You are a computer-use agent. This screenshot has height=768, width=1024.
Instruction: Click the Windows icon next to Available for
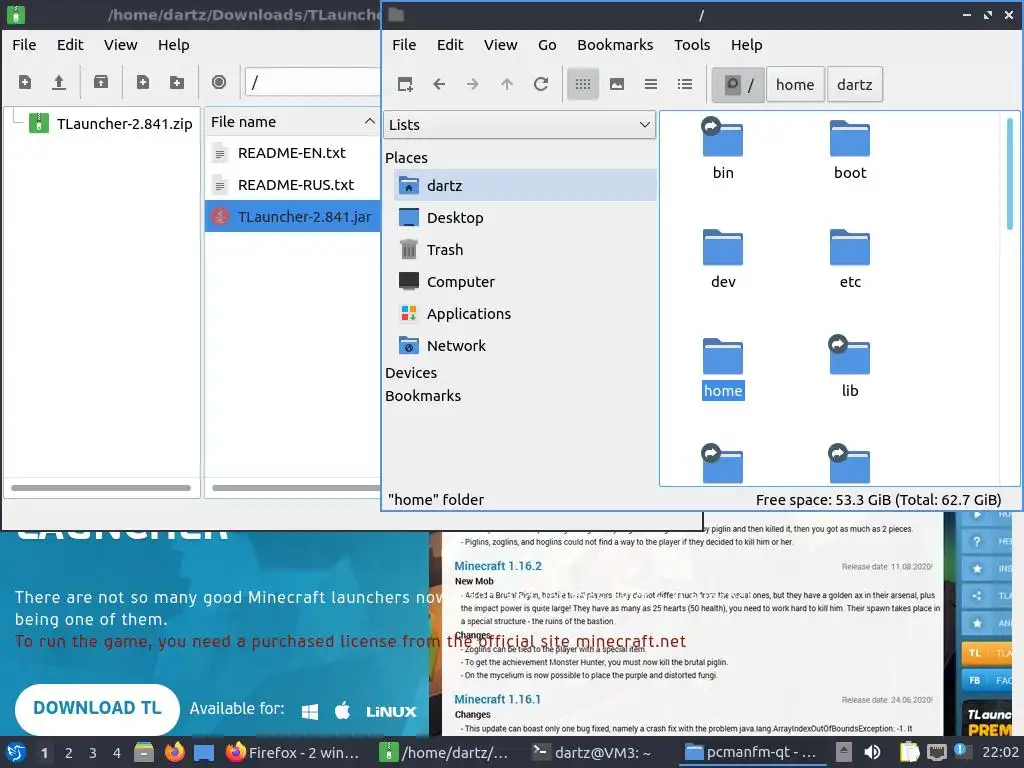pyautogui.click(x=310, y=711)
